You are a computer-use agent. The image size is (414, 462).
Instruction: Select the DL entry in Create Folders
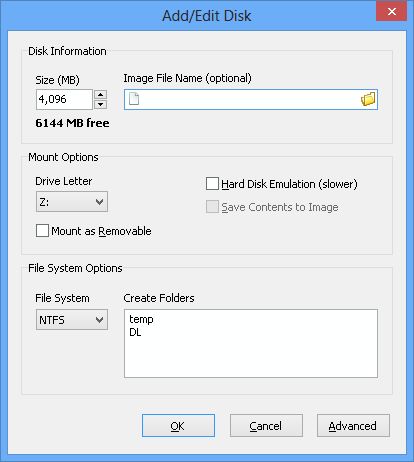point(135,332)
